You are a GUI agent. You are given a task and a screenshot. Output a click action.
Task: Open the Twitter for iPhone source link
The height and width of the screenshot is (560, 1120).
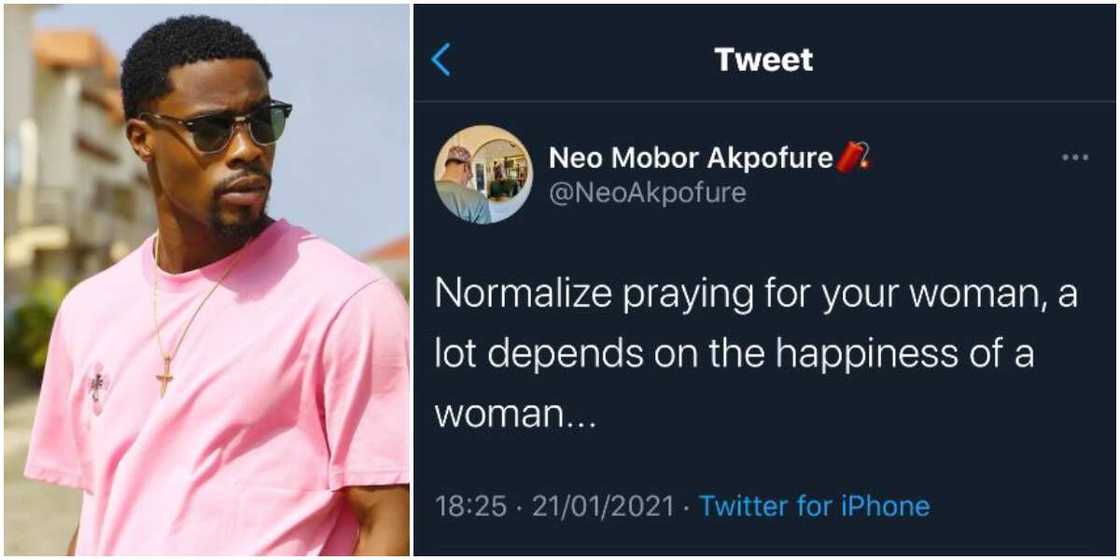pyautogui.click(x=814, y=506)
